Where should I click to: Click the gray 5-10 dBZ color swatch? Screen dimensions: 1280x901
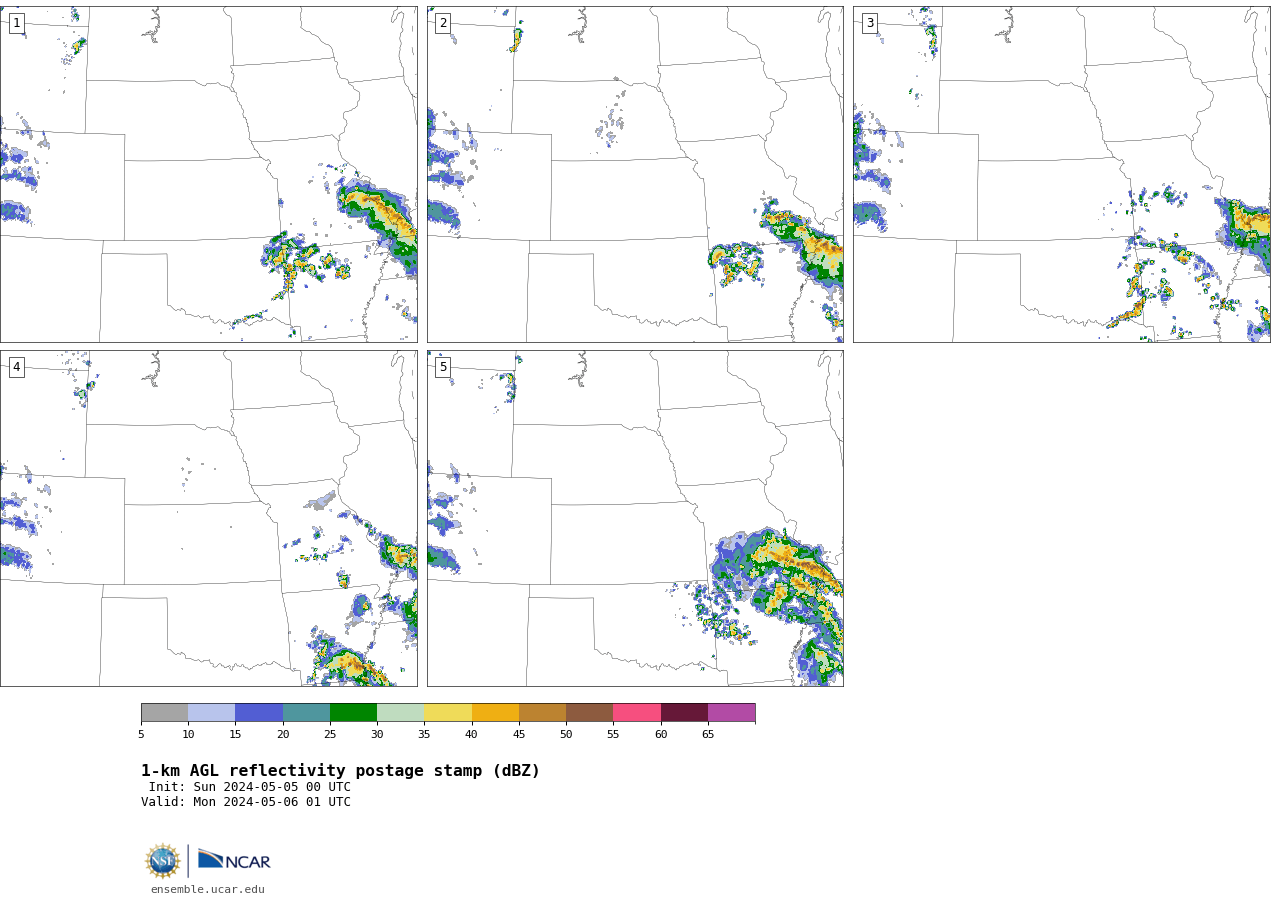pyautogui.click(x=164, y=712)
